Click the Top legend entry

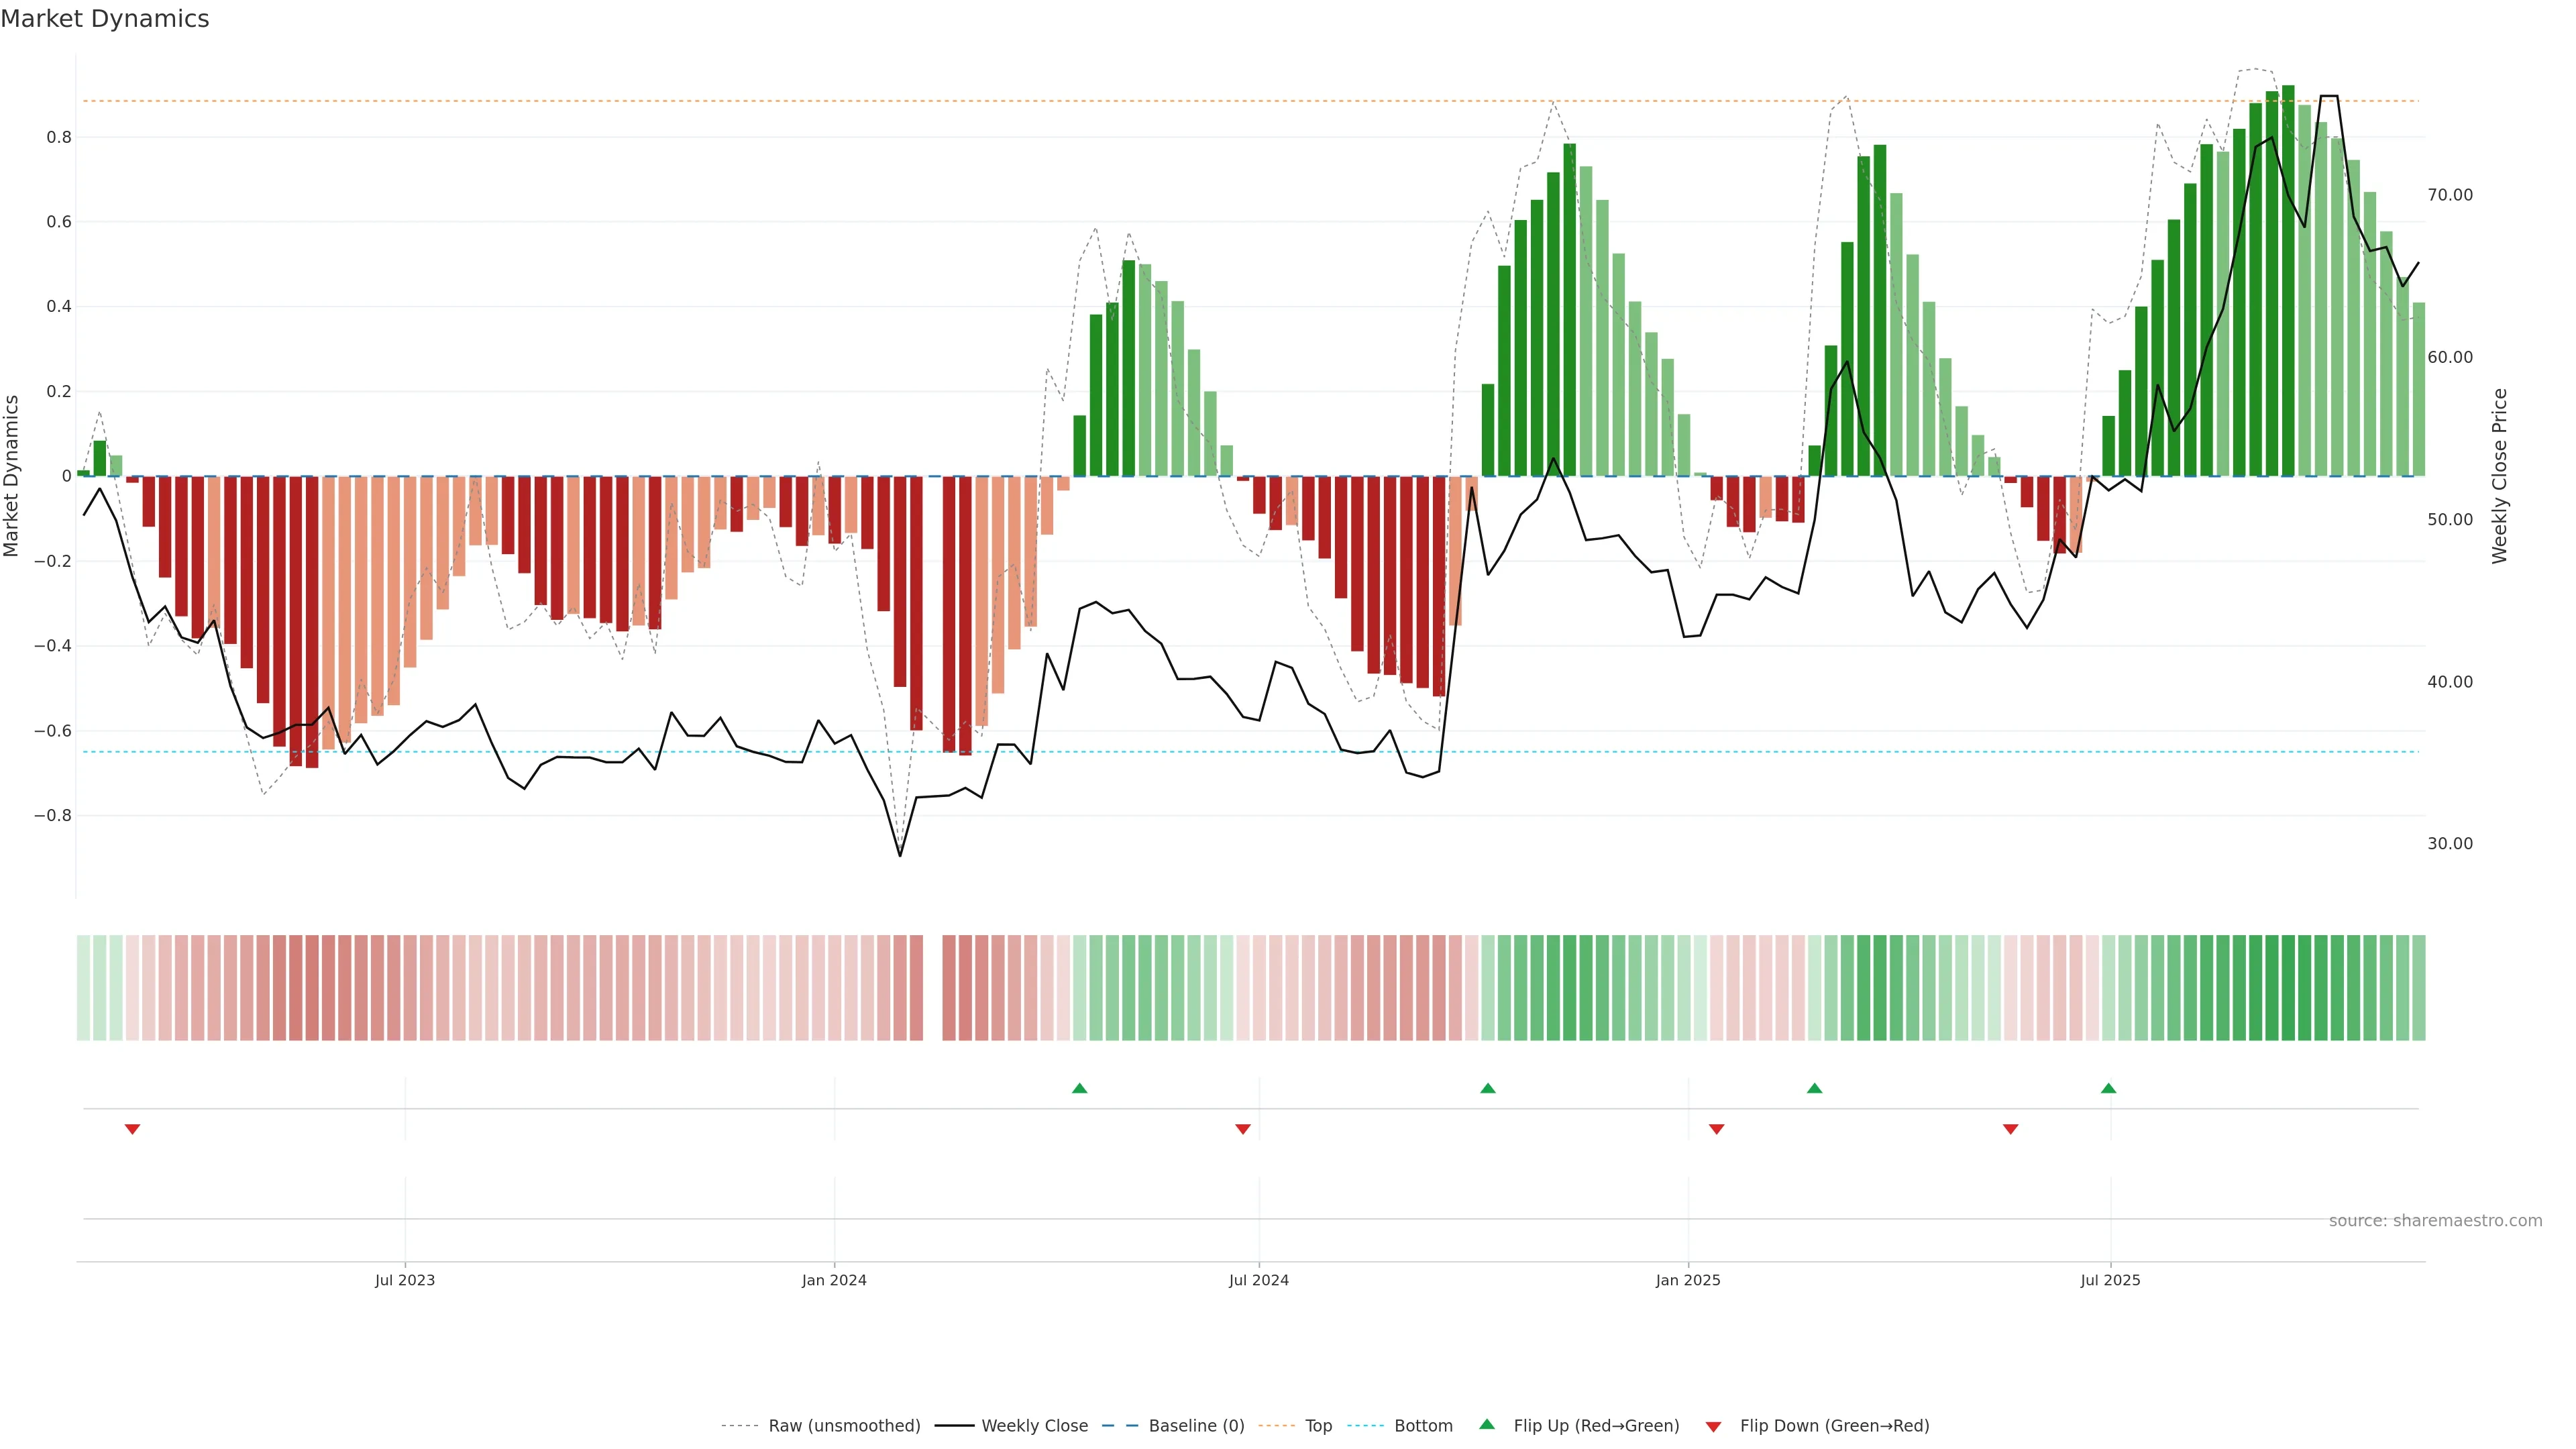(1318, 1426)
